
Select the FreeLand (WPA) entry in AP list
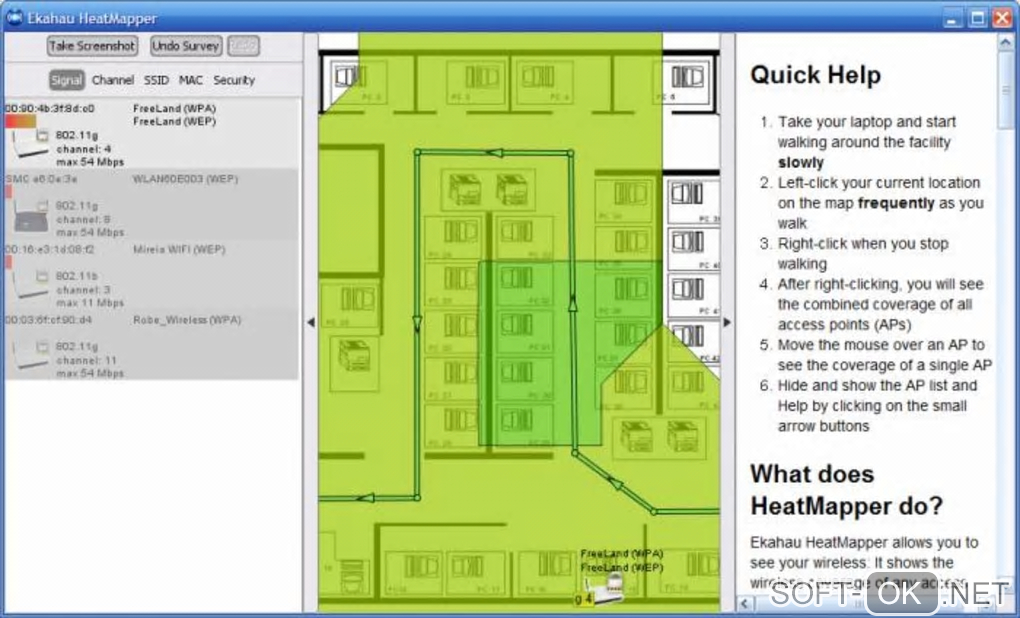pos(174,108)
